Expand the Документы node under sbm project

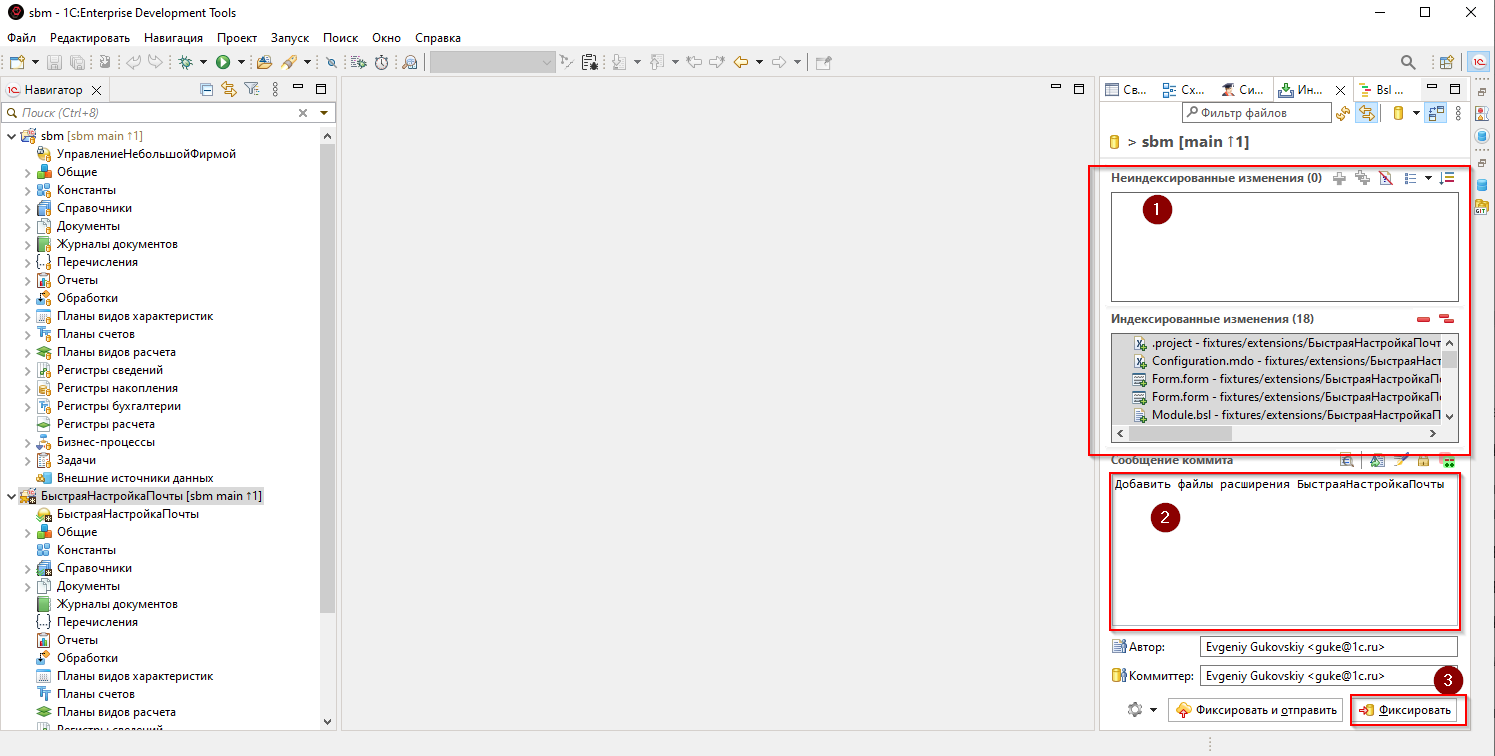pyautogui.click(x=27, y=226)
